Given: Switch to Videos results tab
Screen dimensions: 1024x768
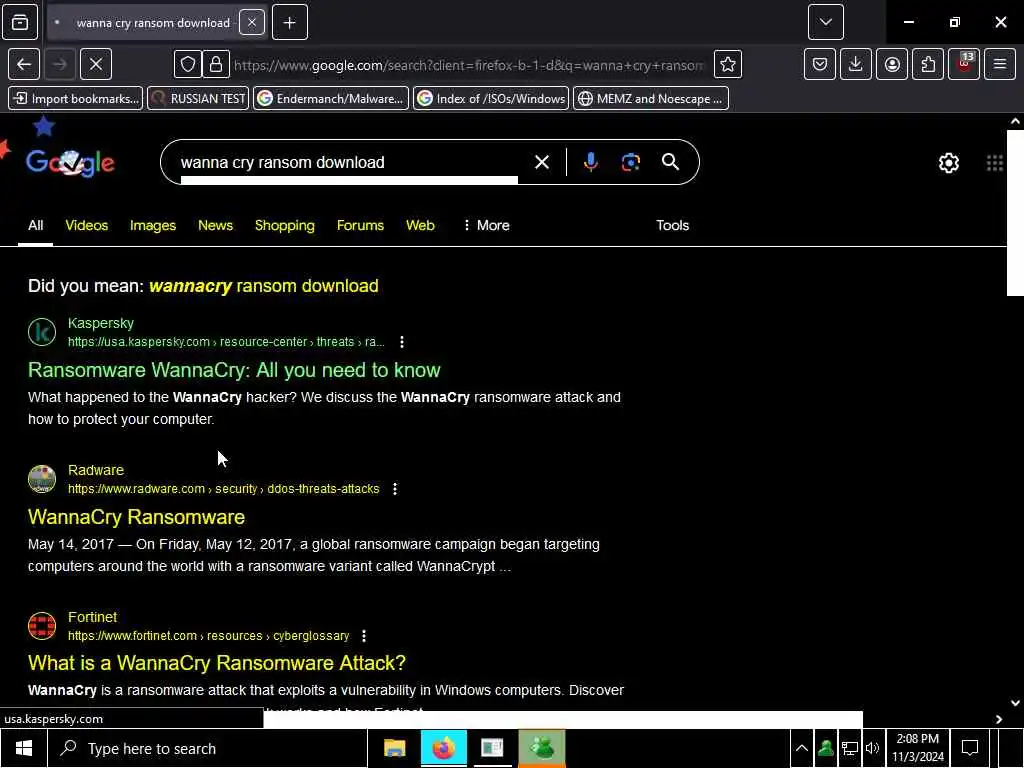Looking at the screenshot, I should 87,225.
